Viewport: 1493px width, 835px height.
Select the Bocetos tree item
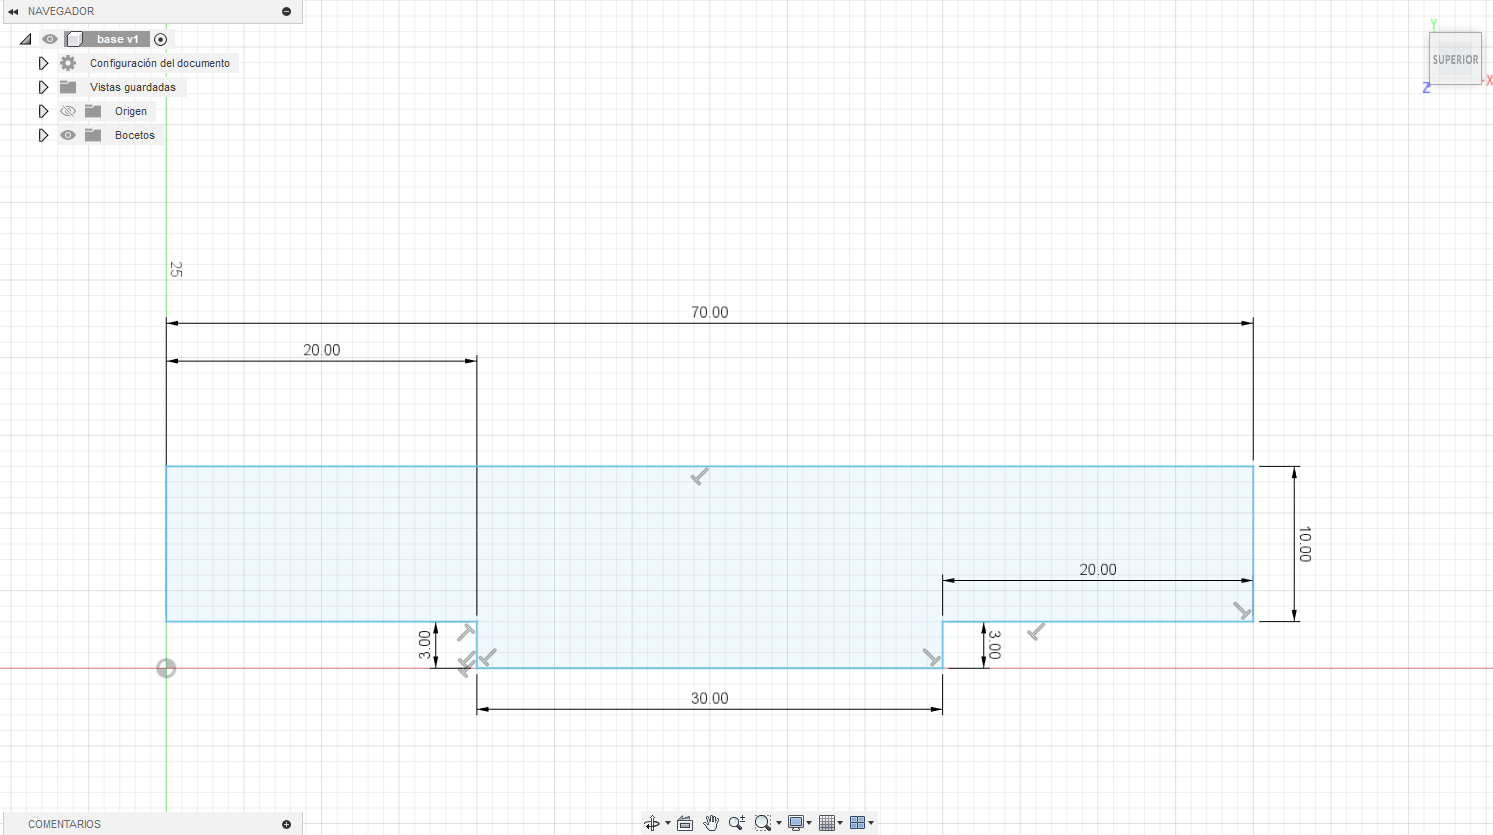coord(135,135)
